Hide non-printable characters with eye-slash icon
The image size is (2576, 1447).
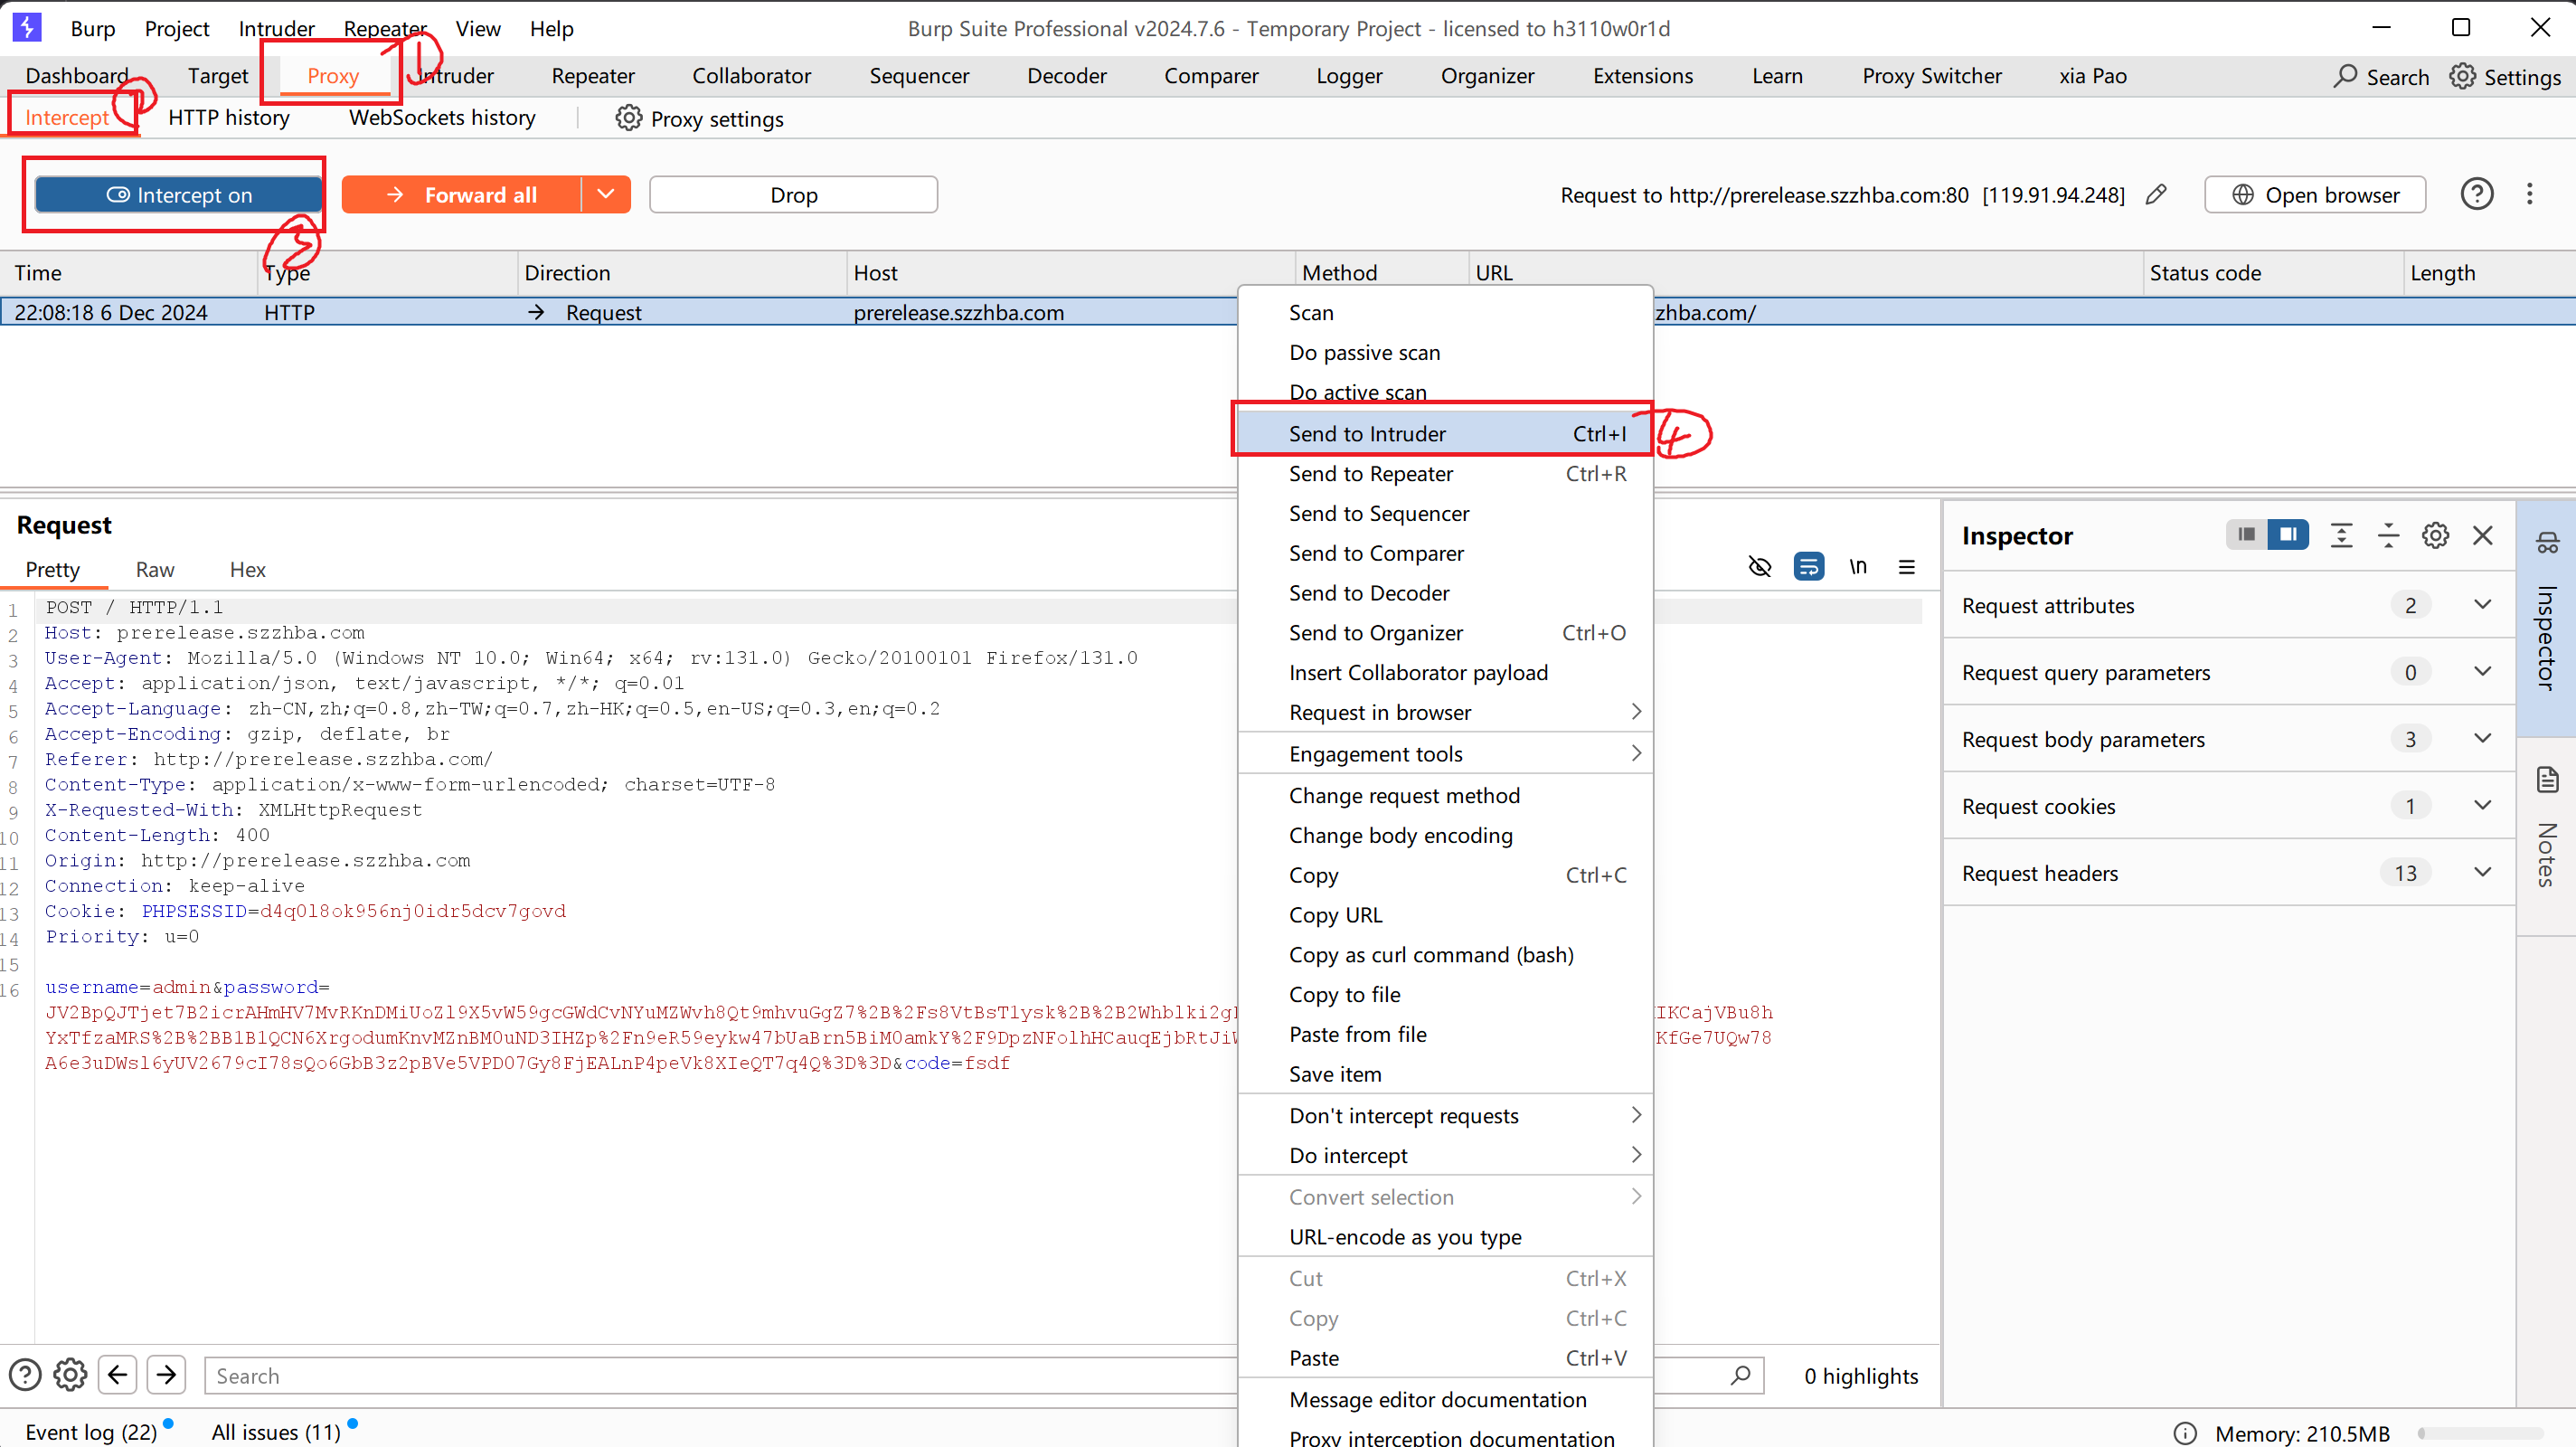(x=1759, y=567)
